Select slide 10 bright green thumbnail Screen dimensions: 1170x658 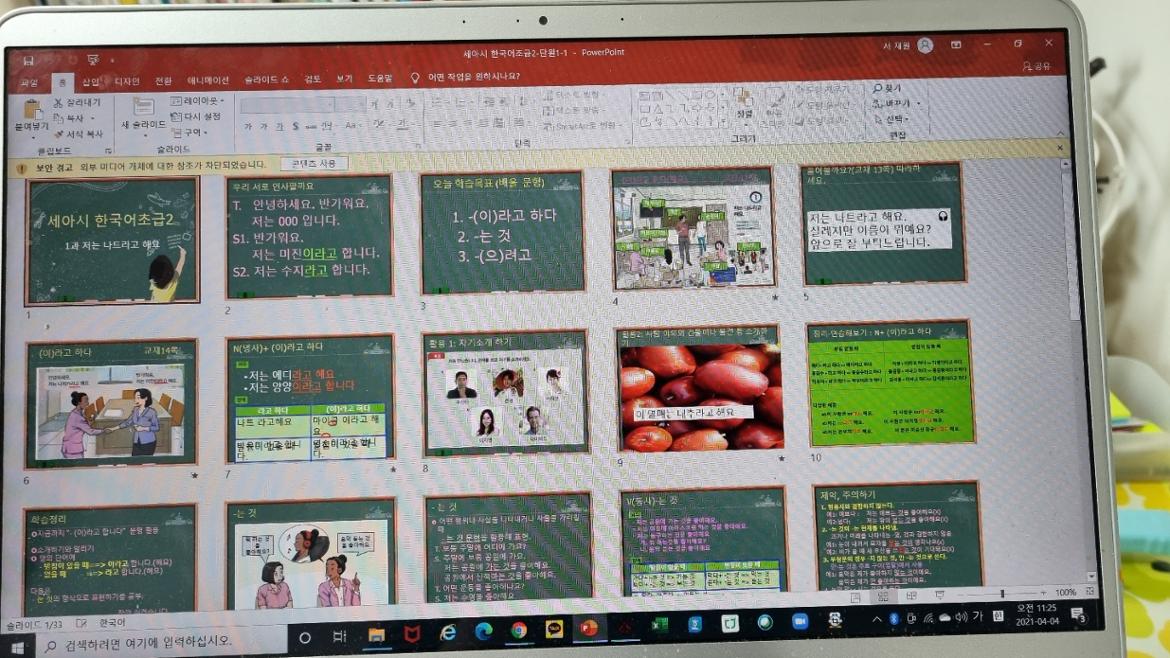pos(890,384)
